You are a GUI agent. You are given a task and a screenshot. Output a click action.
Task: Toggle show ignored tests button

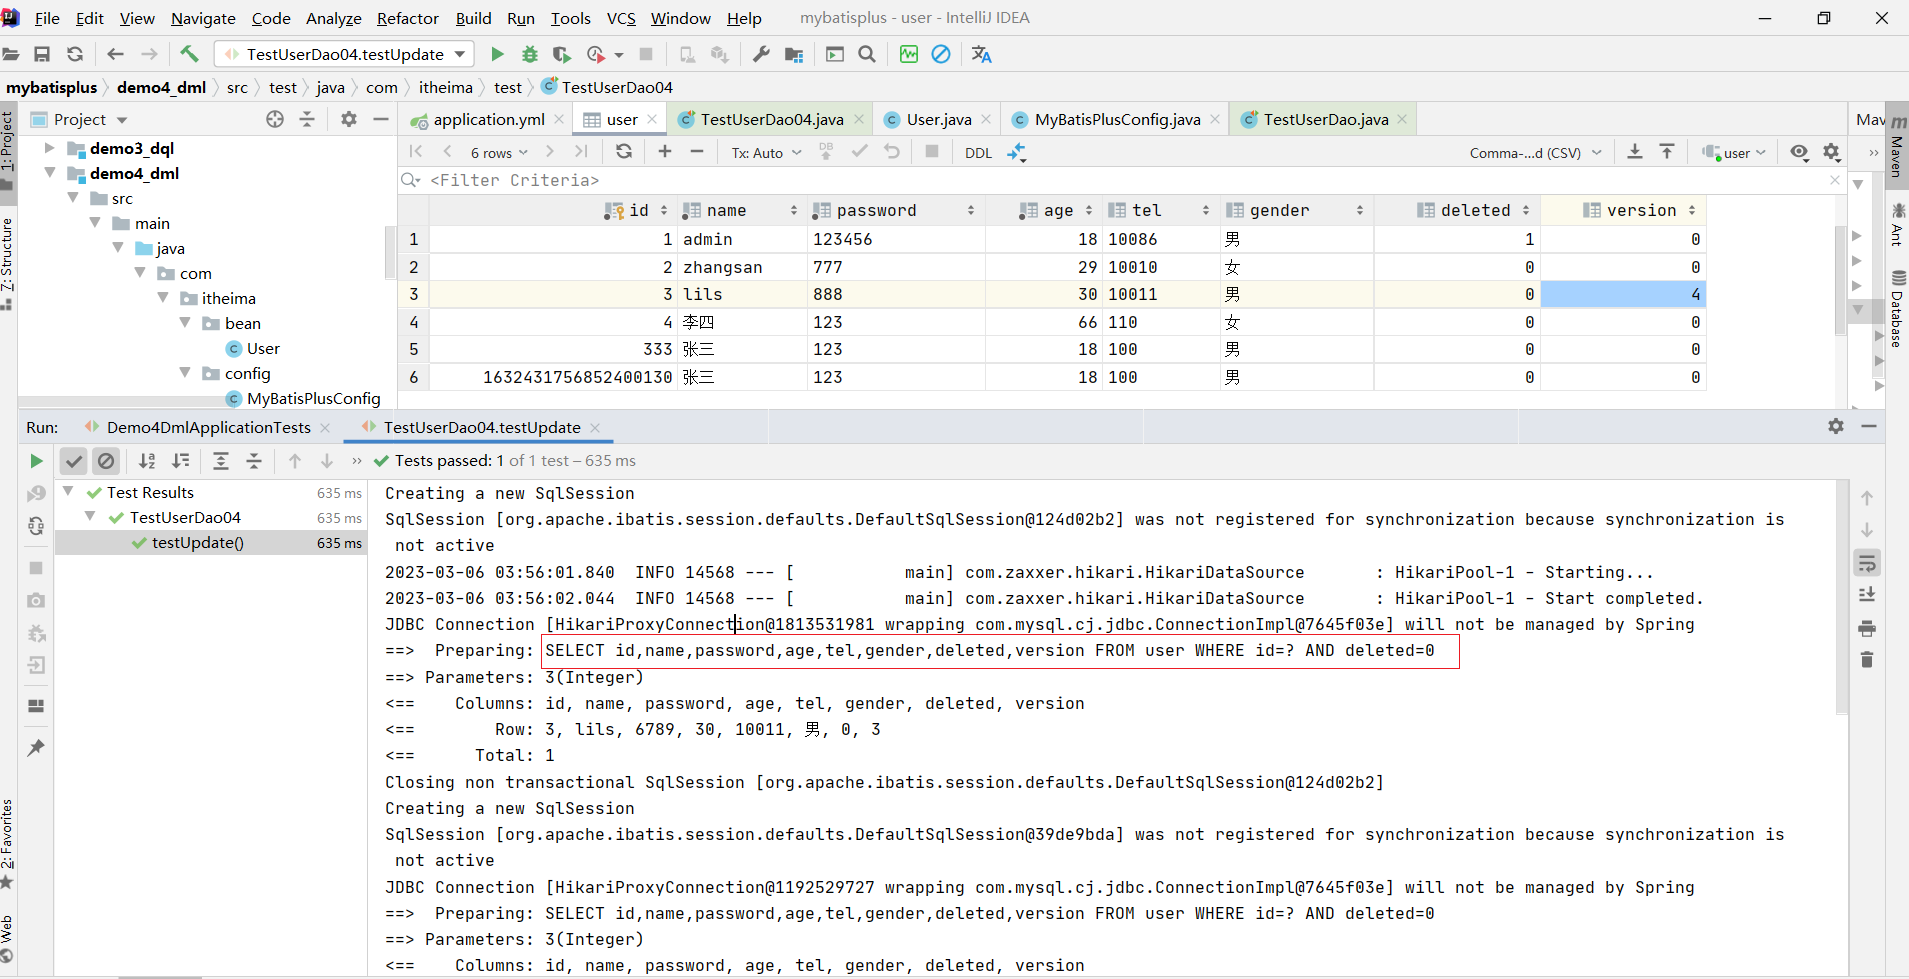[x=106, y=461]
